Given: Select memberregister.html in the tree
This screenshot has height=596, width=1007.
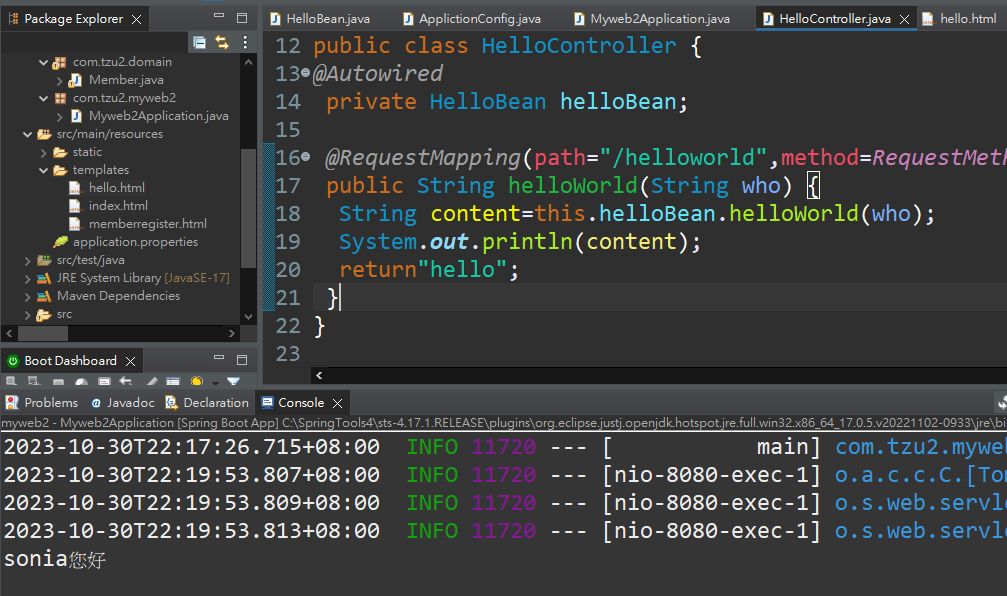Looking at the screenshot, I should coord(148,224).
